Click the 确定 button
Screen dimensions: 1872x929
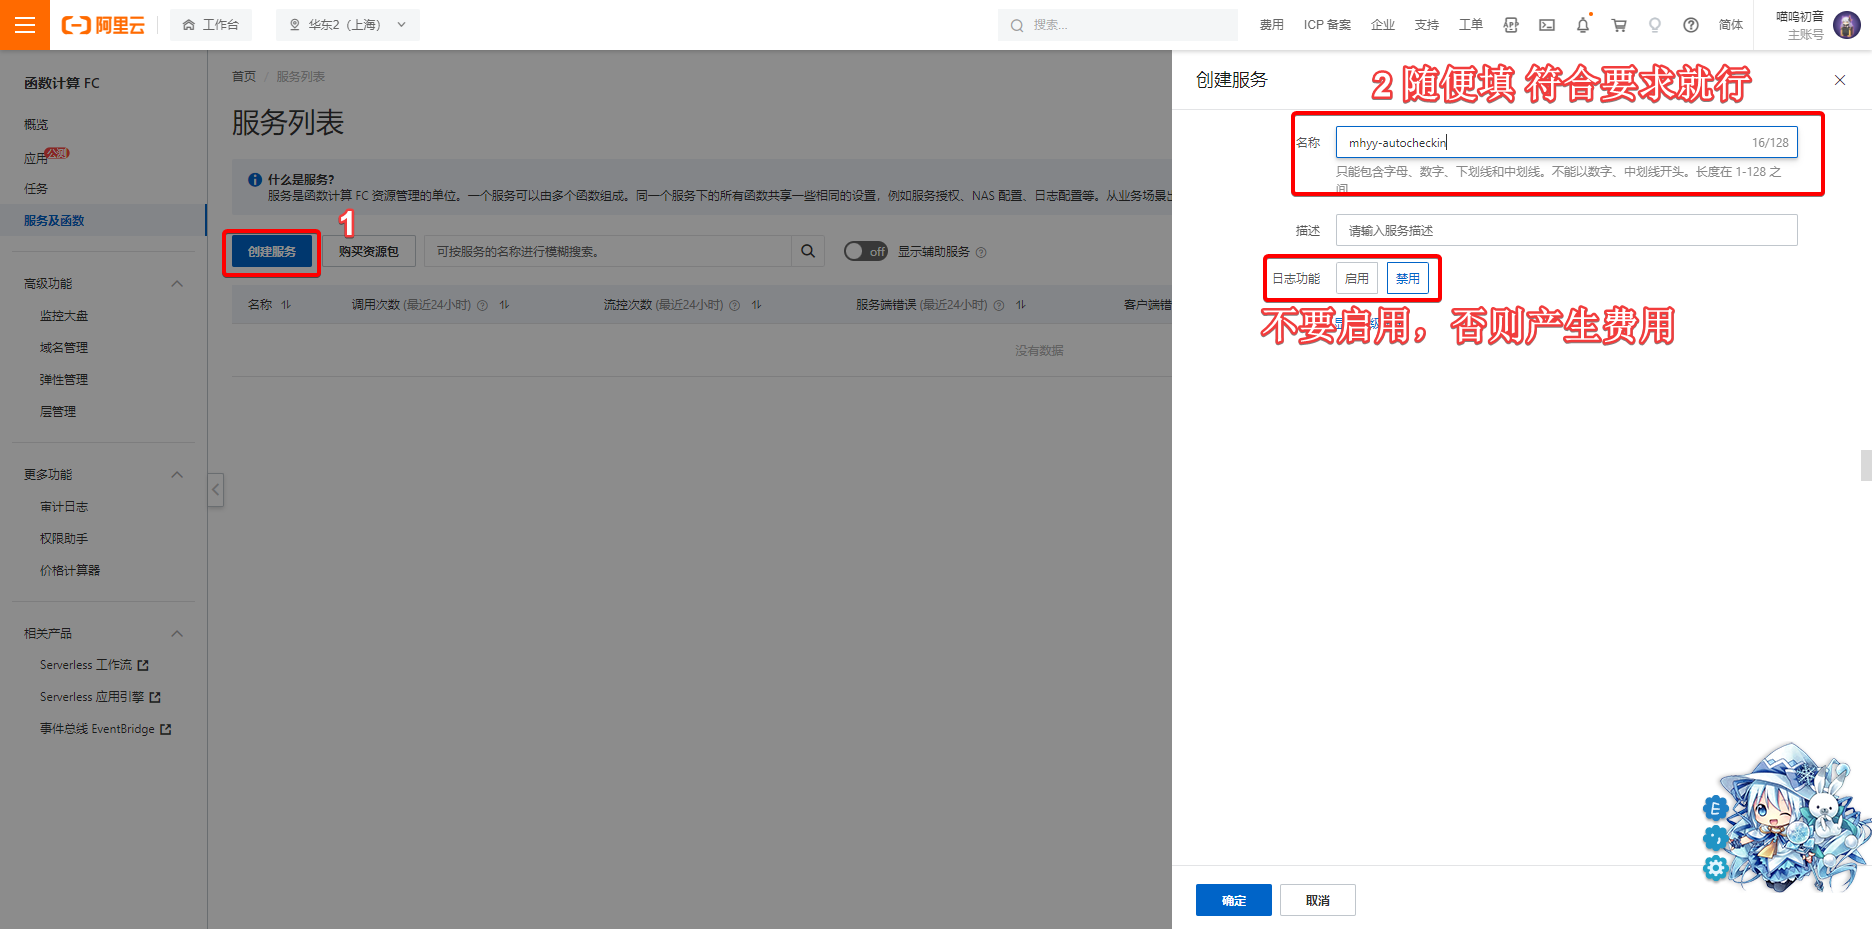point(1233,900)
